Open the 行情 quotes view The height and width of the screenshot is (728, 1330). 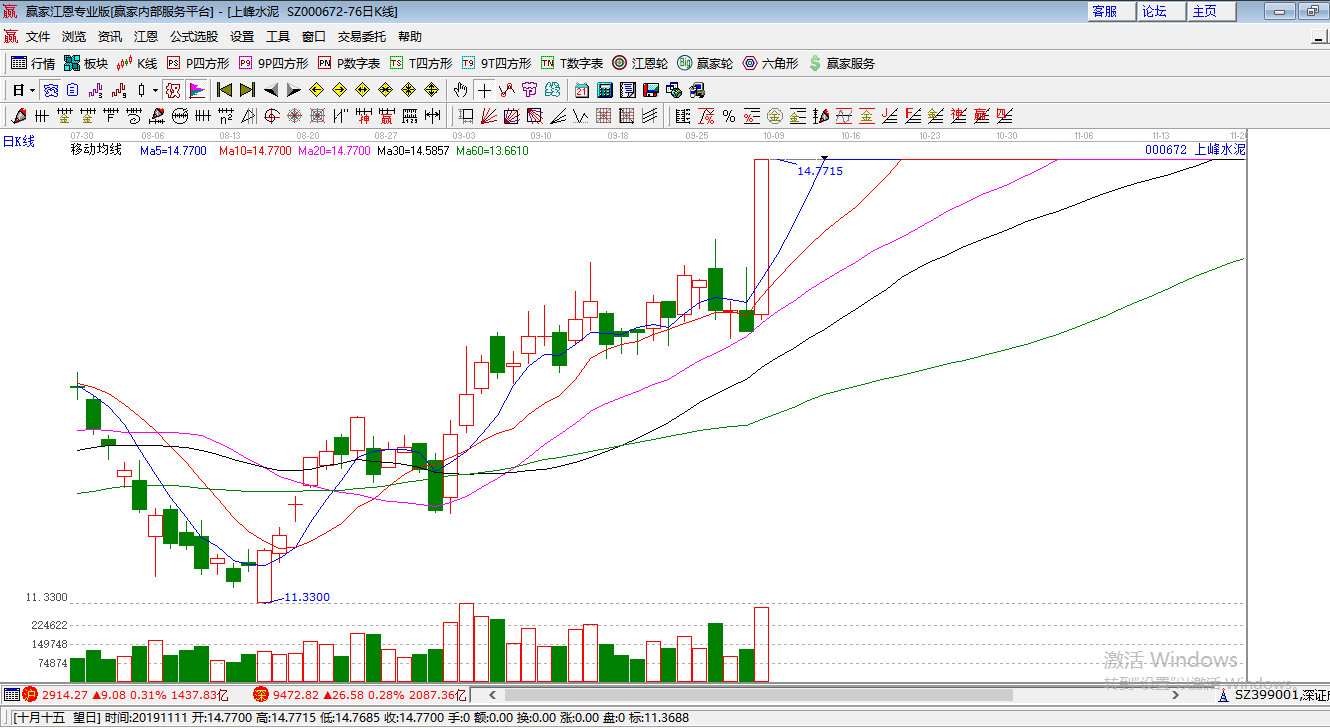[x=33, y=63]
